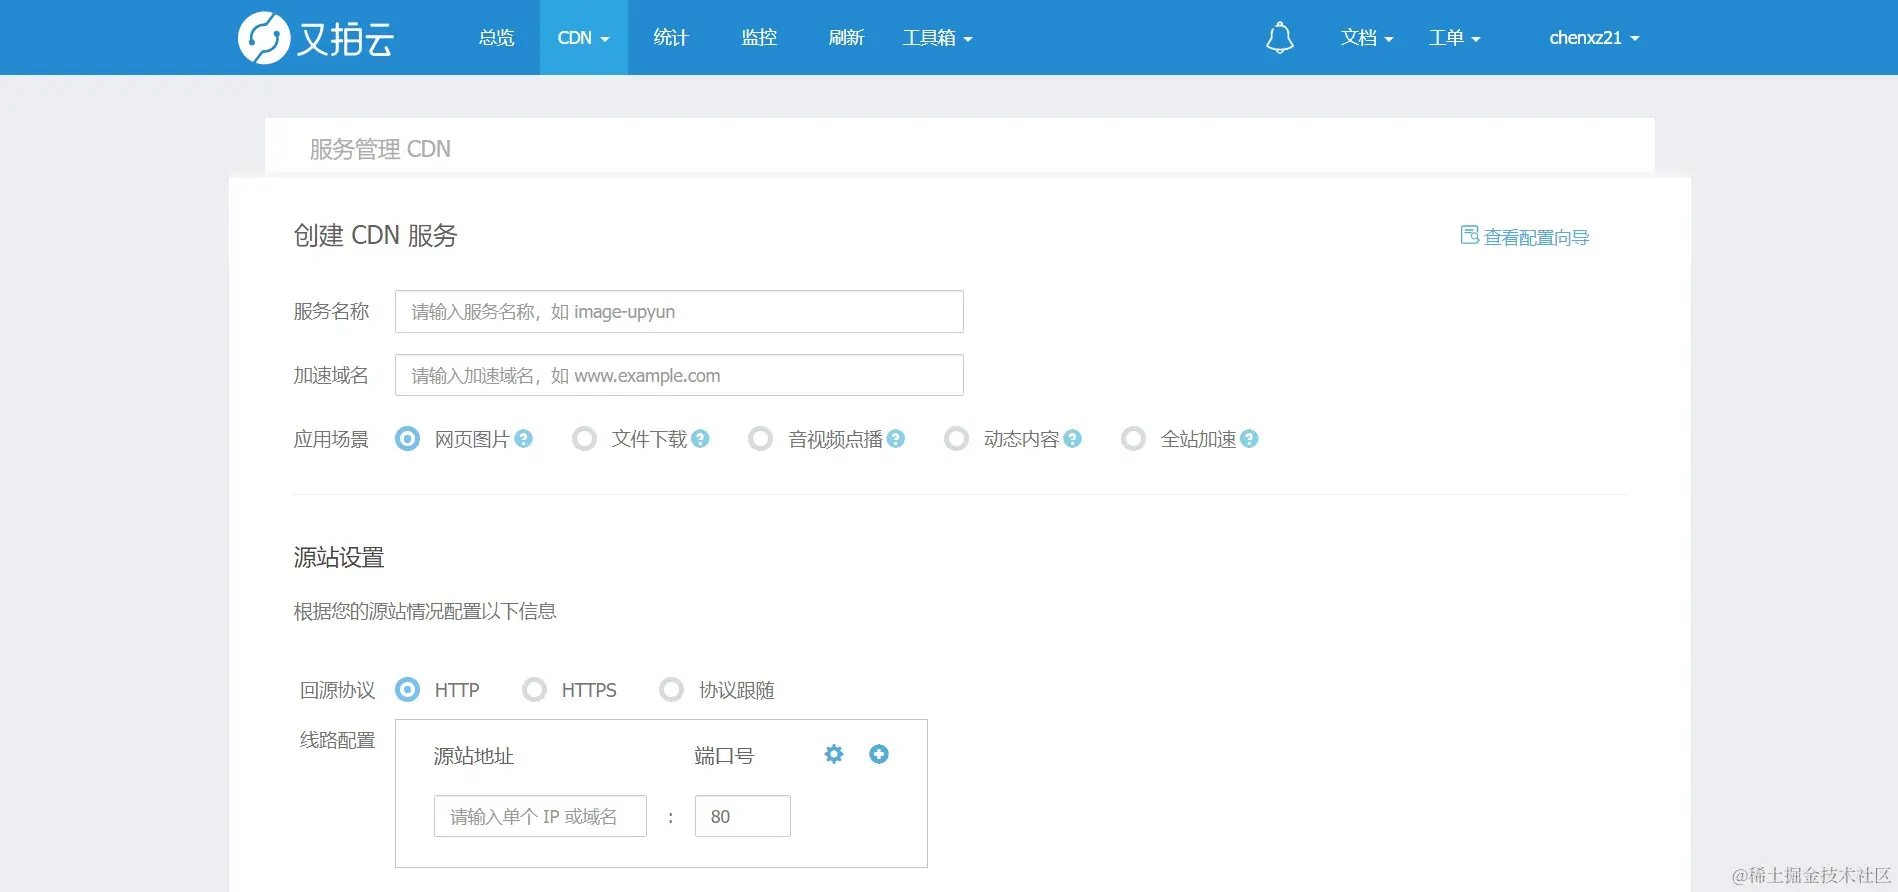Open the 工单 dropdown
The width and height of the screenshot is (1898, 892).
(x=1454, y=38)
